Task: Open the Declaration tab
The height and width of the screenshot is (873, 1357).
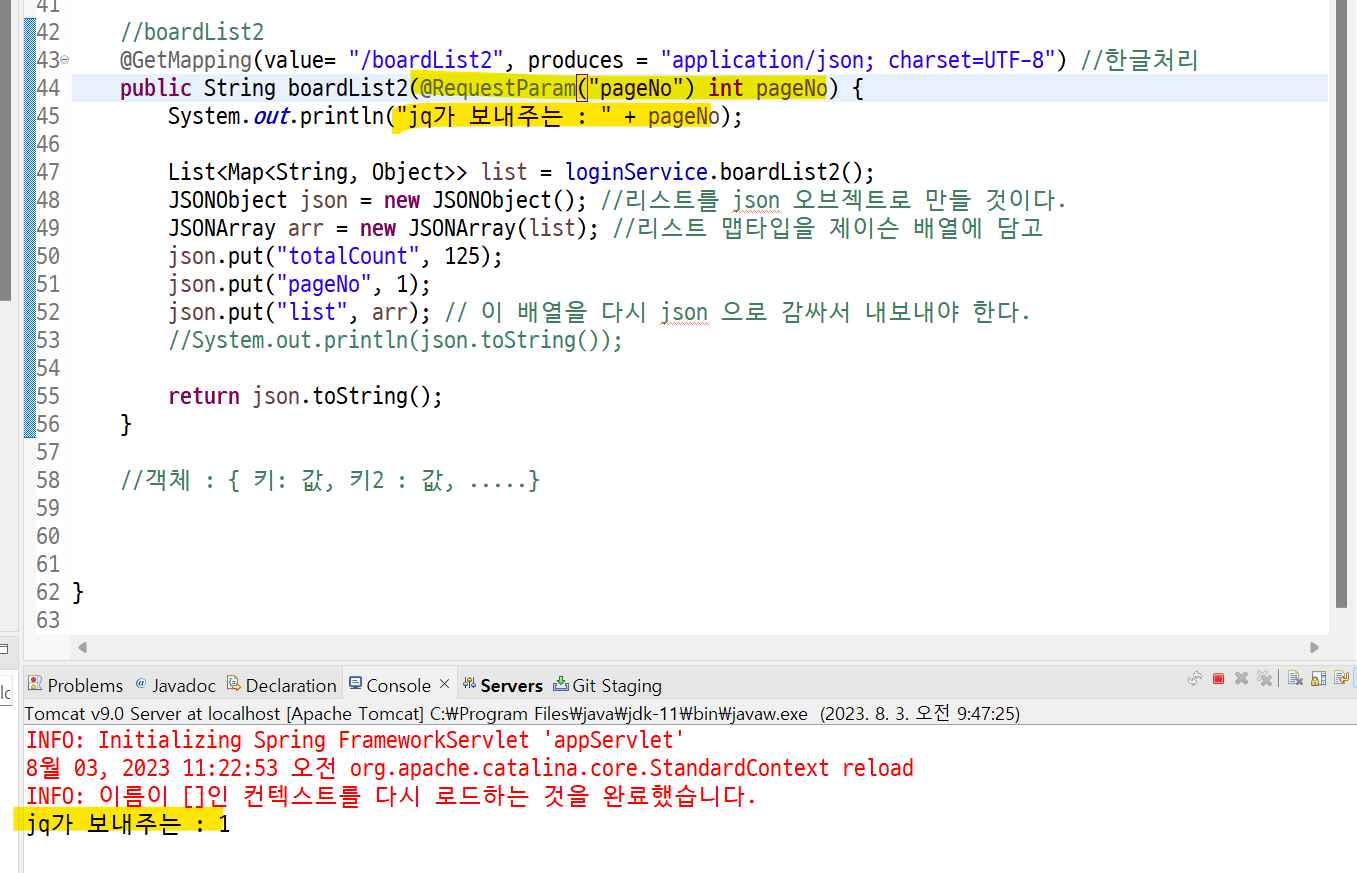Action: [281, 685]
